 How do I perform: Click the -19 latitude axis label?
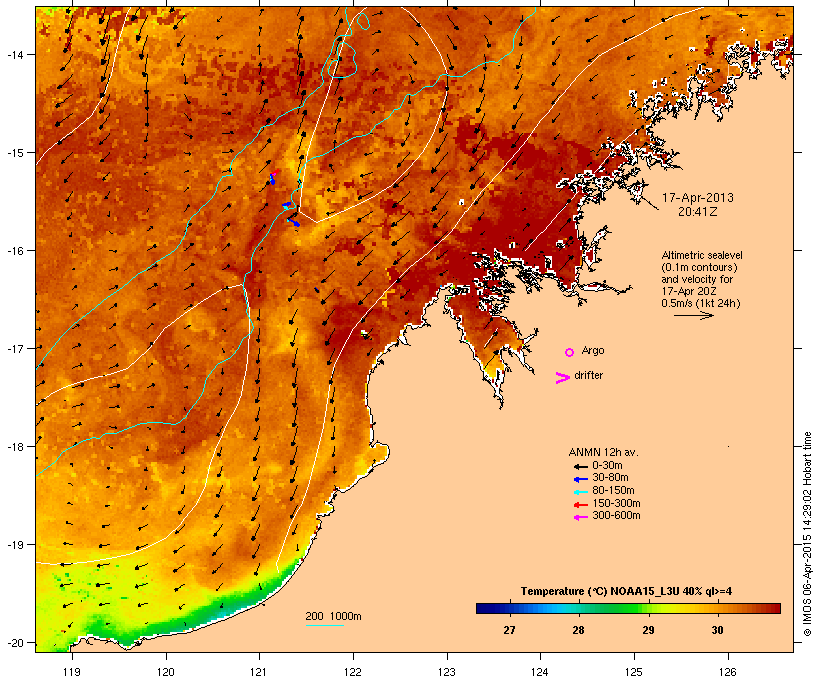click(x=14, y=545)
